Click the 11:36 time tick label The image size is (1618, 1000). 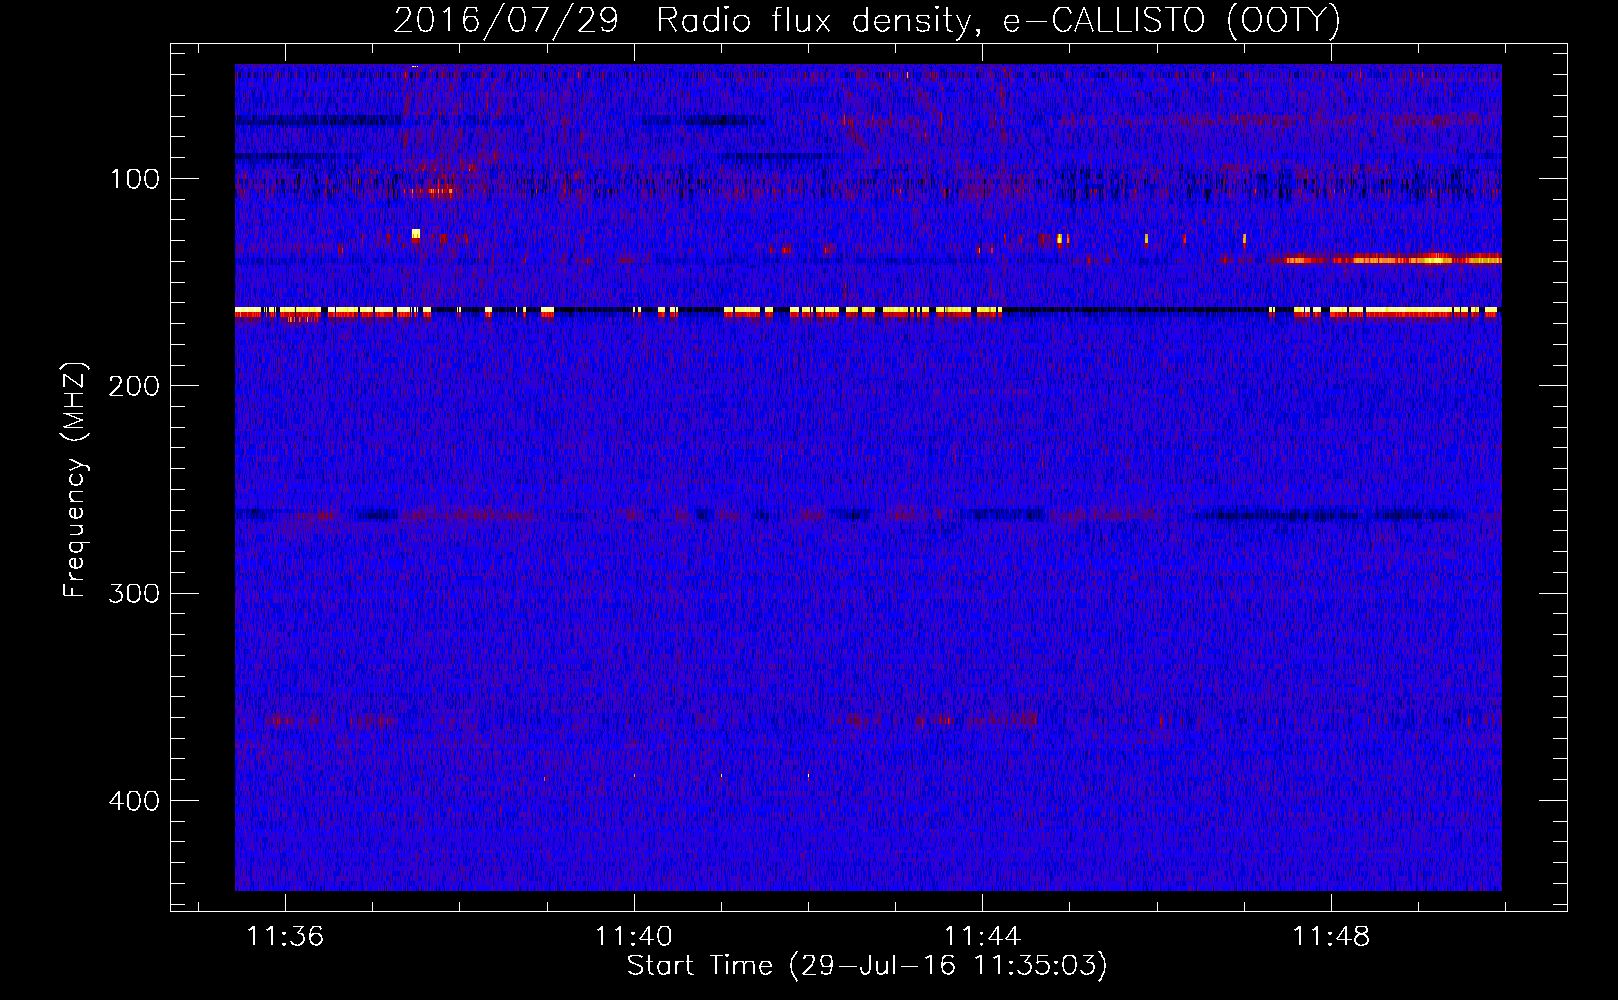tap(285, 936)
